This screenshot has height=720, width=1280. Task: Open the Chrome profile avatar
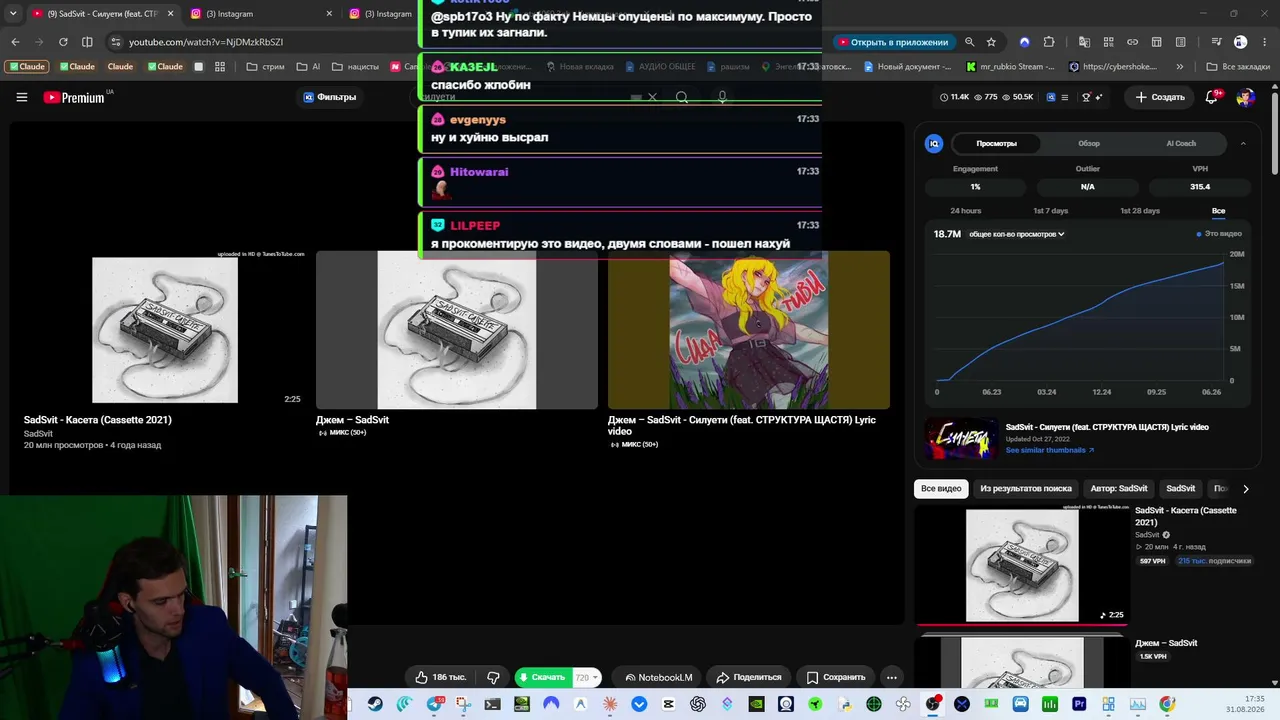click(1241, 42)
